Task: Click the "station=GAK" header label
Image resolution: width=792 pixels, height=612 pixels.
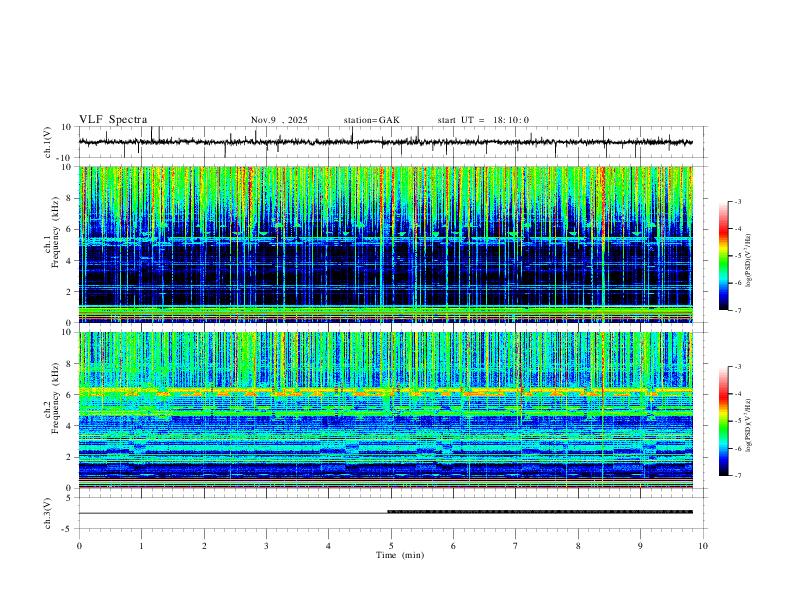Action: click(x=371, y=120)
